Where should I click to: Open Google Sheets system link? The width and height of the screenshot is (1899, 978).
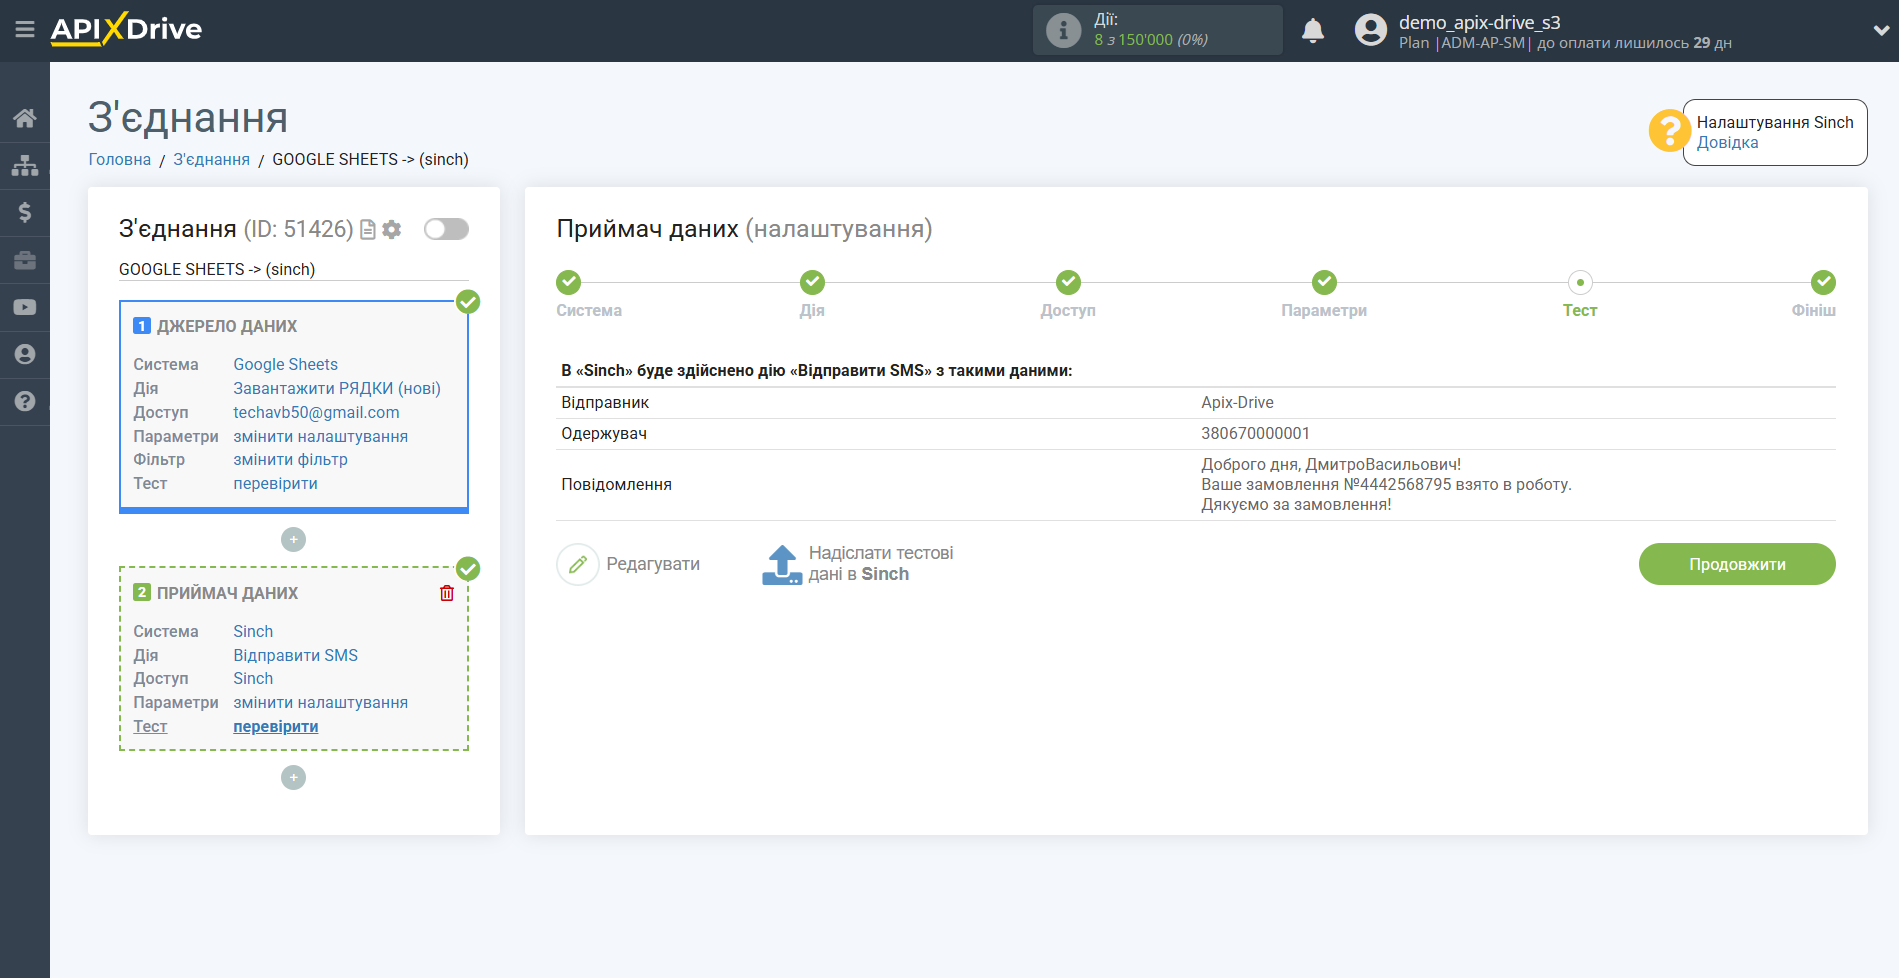286,364
